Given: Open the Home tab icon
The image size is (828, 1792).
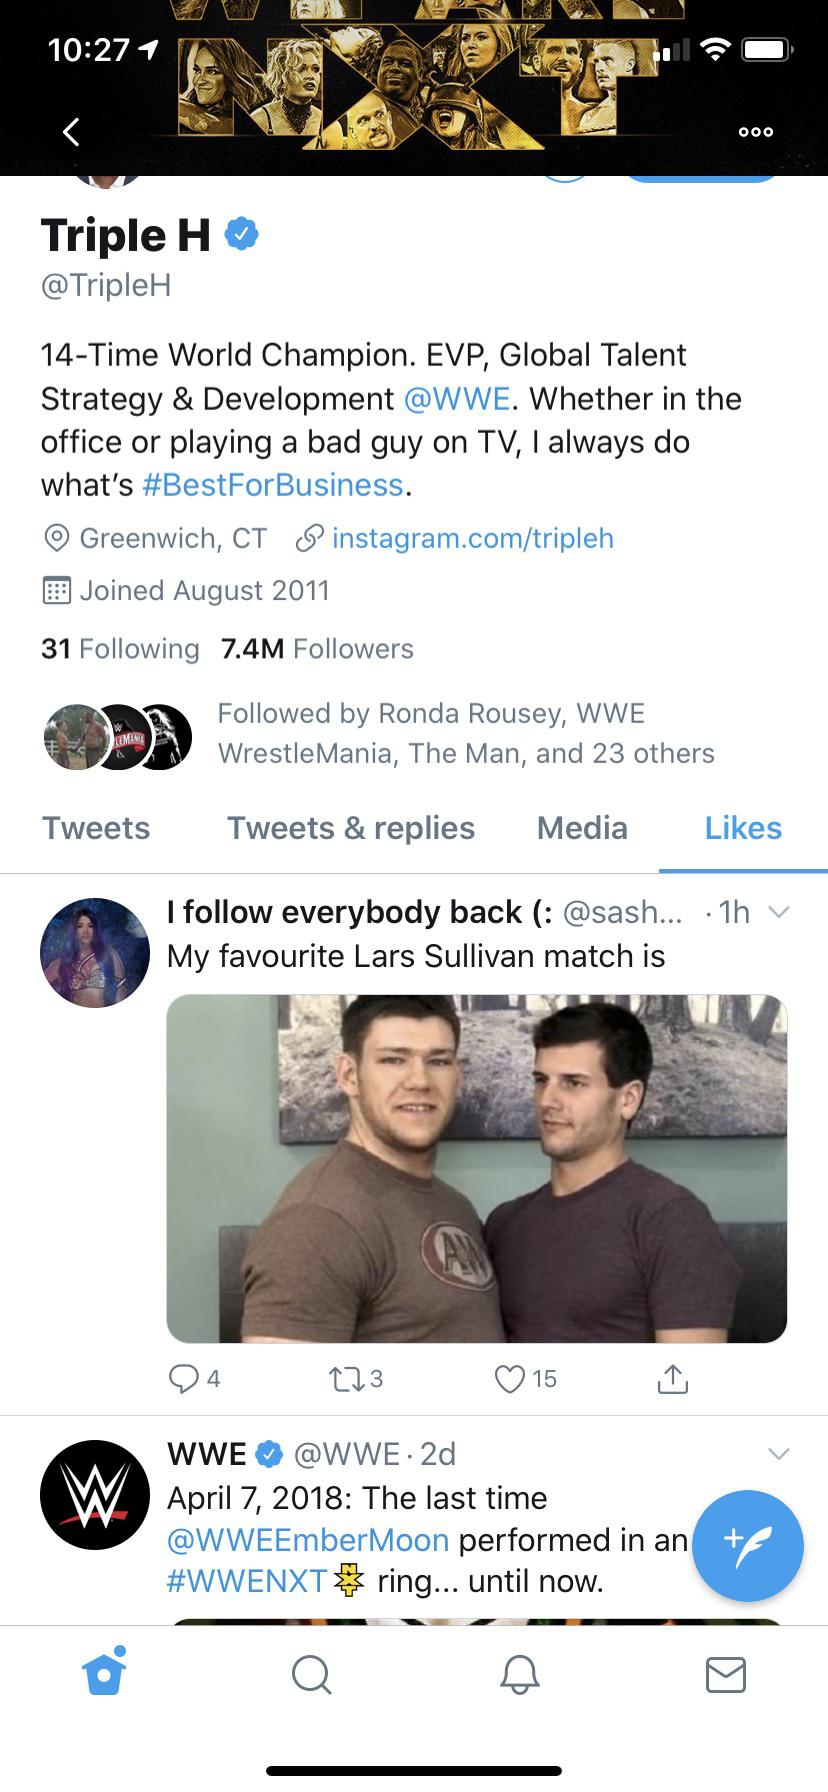Looking at the screenshot, I should 104,1674.
